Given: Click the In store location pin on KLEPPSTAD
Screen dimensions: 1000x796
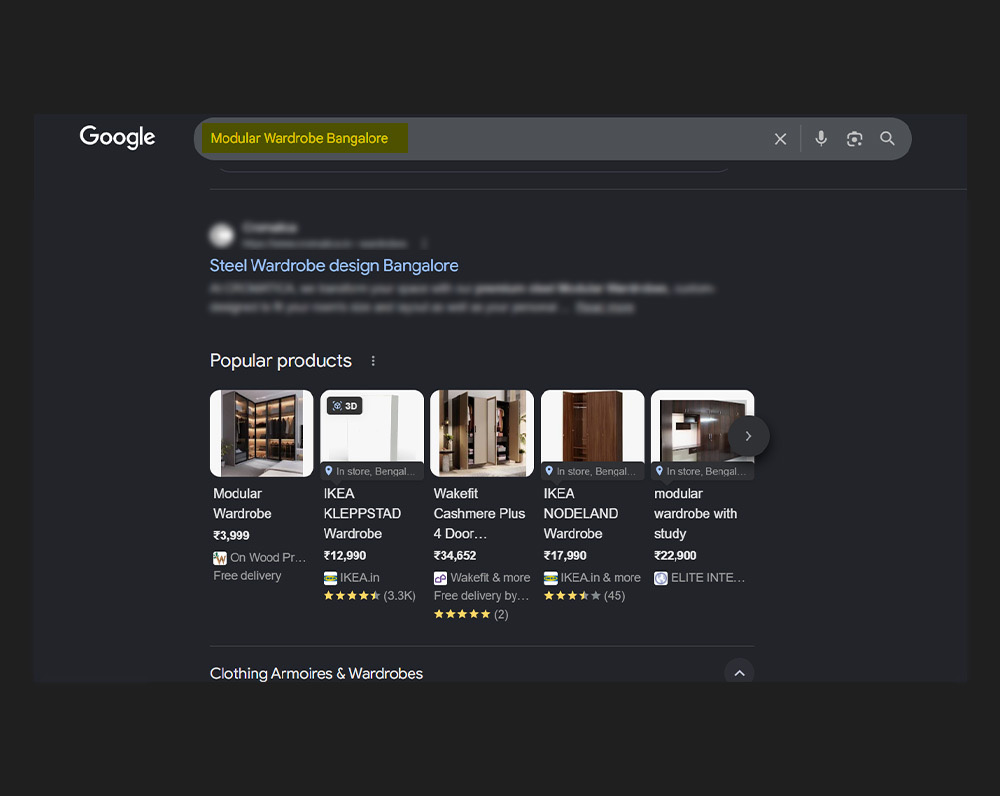Looking at the screenshot, I should [329, 471].
